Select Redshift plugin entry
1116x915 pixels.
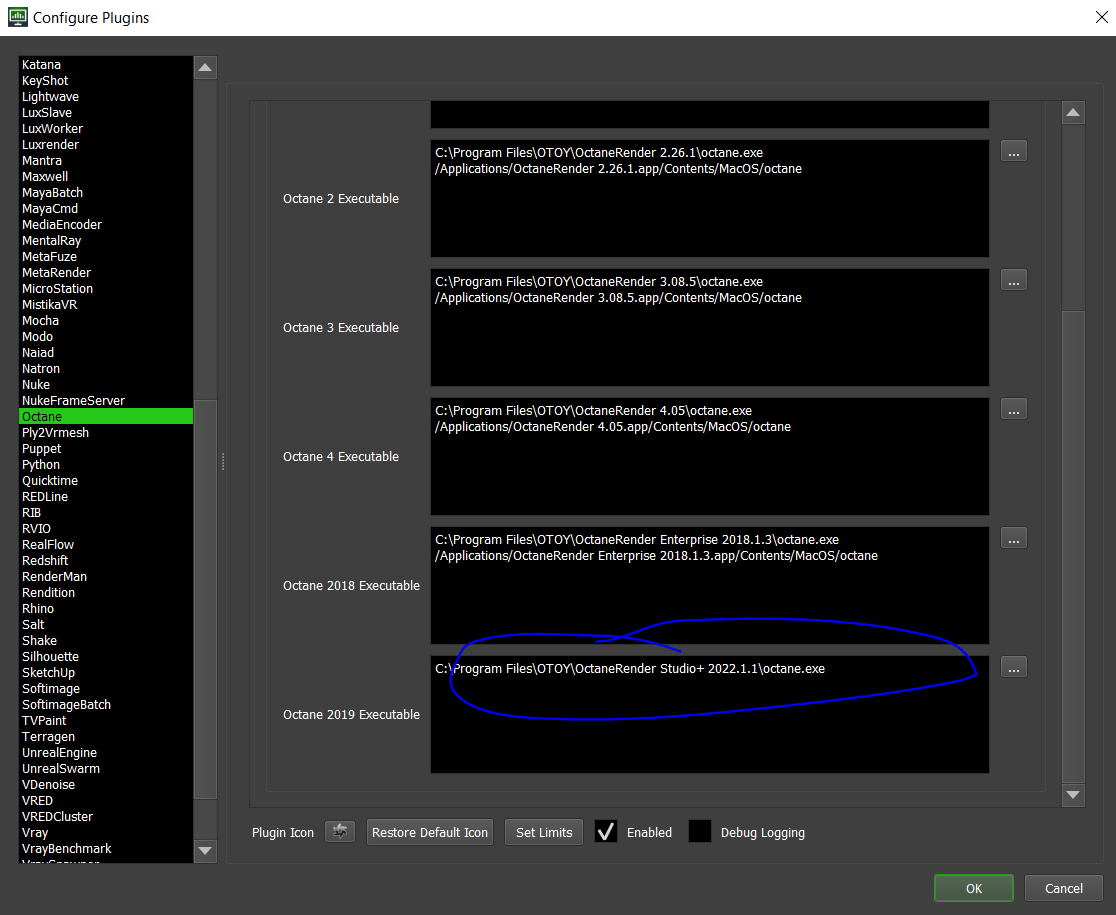[x=105, y=561]
